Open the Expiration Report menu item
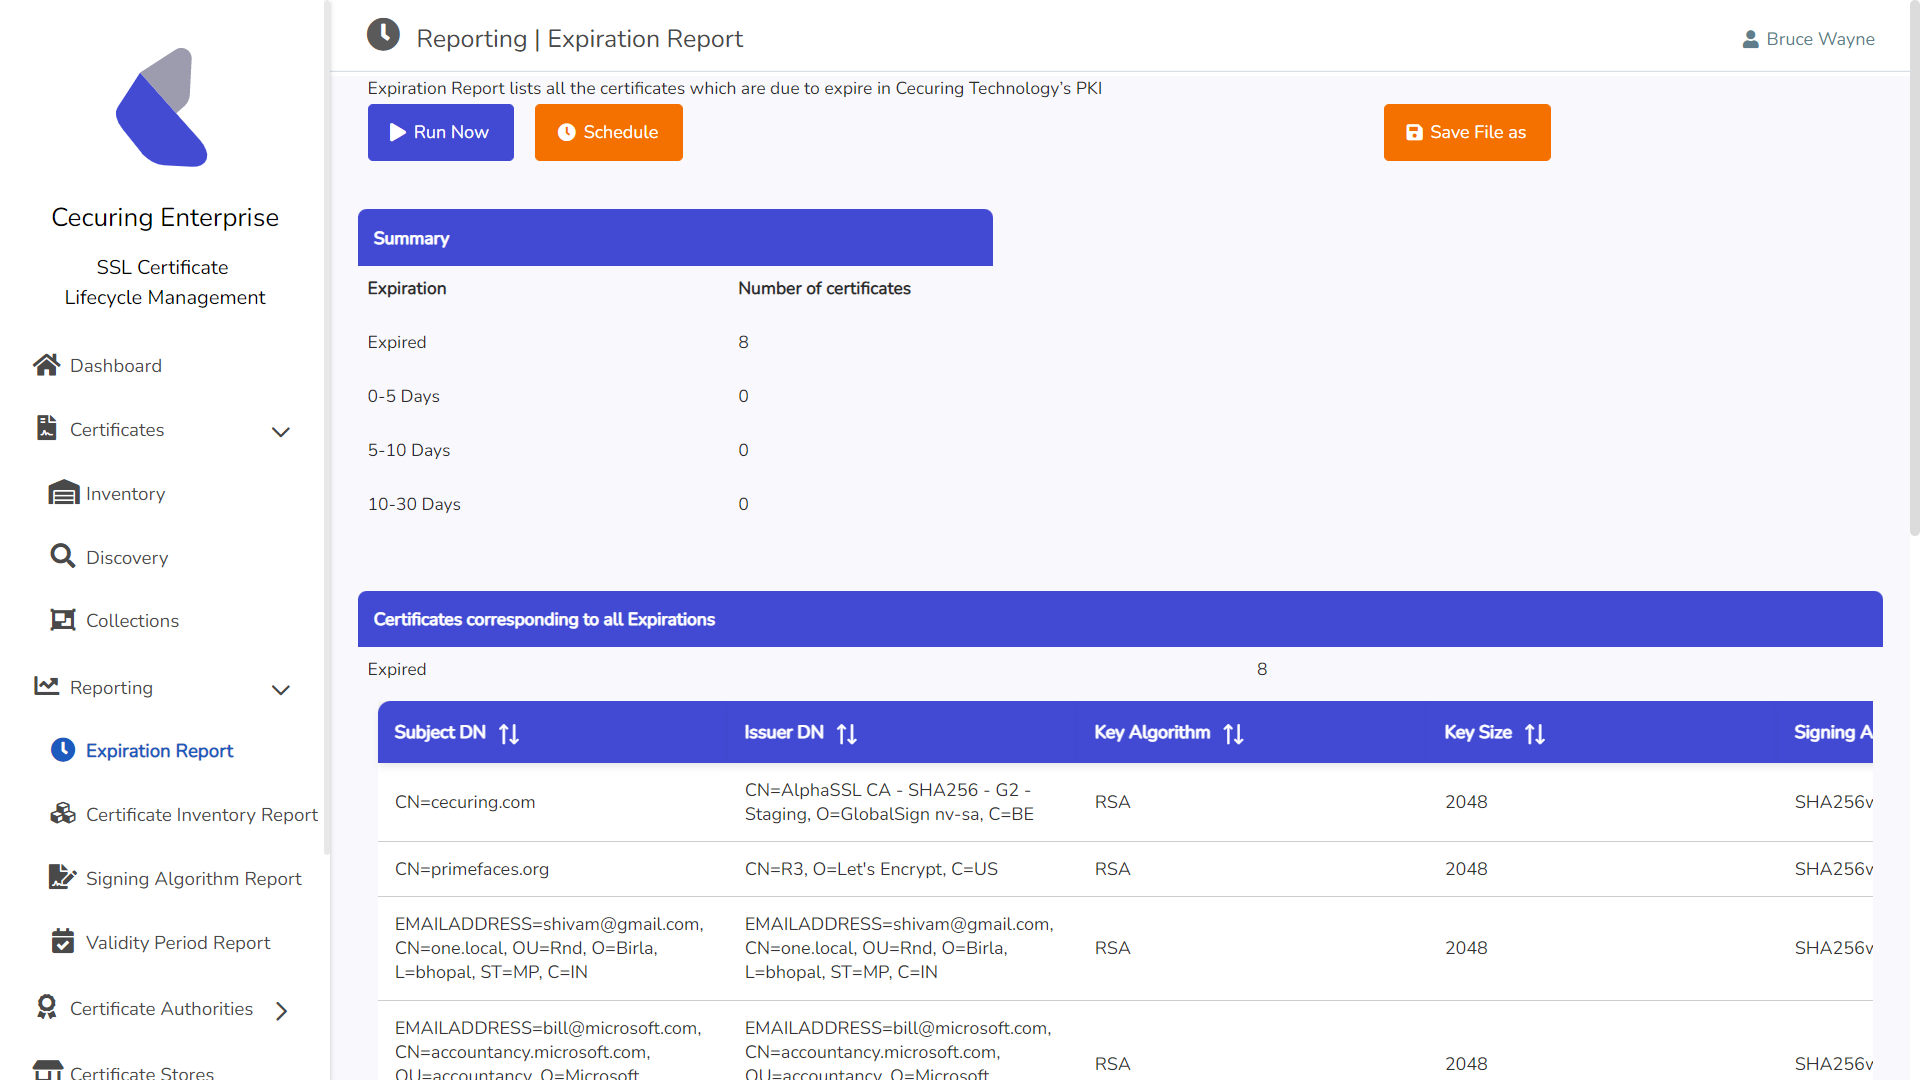 point(159,751)
